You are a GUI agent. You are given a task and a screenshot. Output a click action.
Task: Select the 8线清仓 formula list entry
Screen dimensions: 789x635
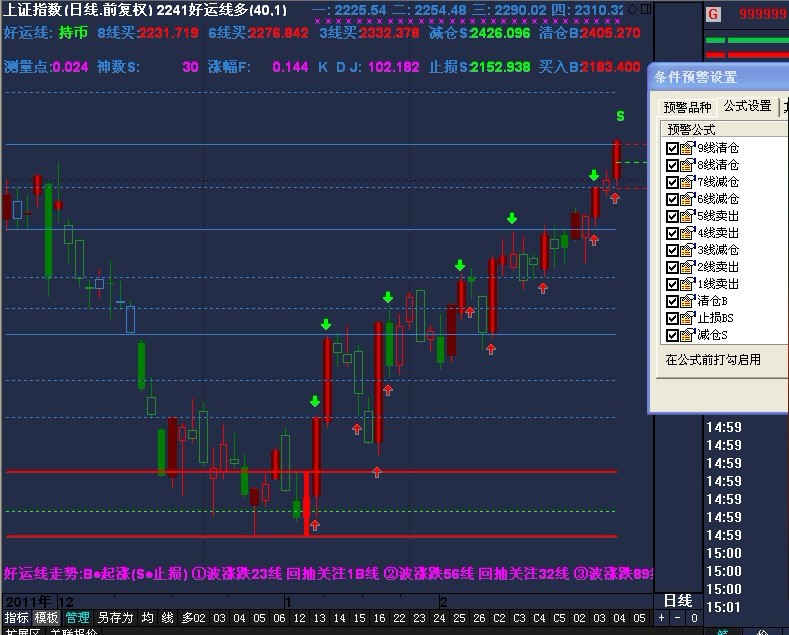point(718,165)
